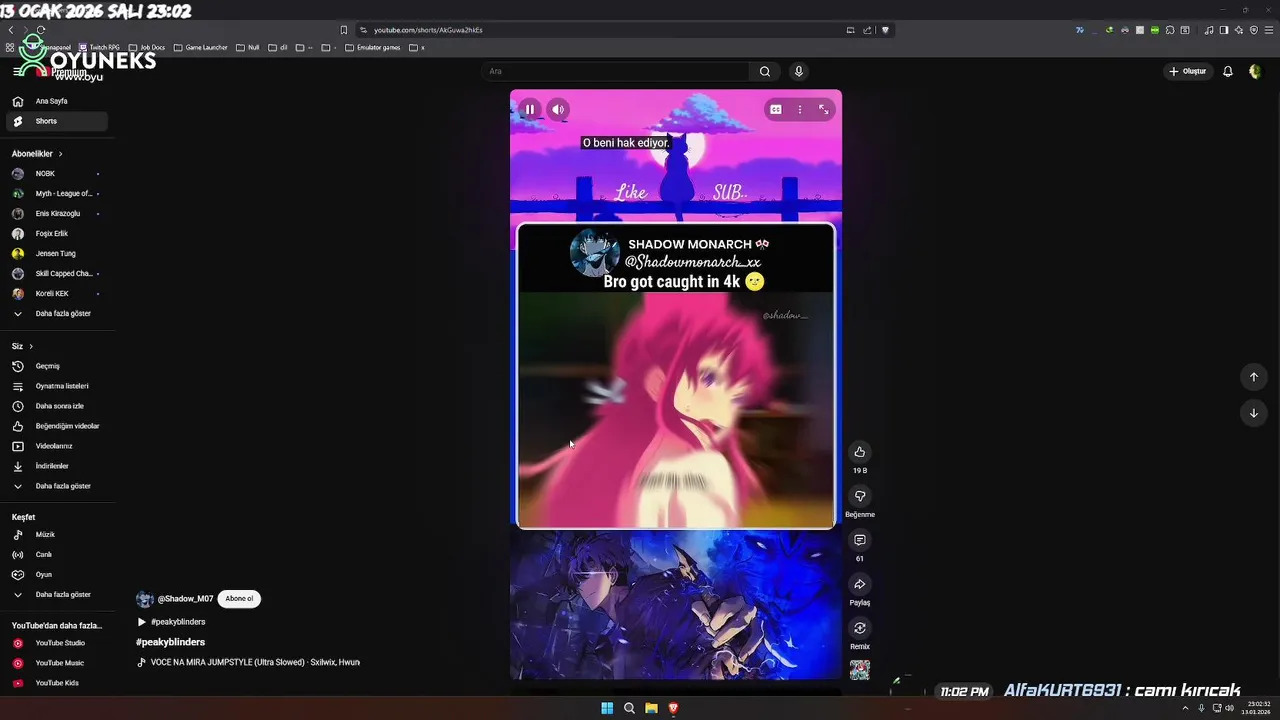
Task: Mute the Shorts video volume
Action: [x=558, y=110]
